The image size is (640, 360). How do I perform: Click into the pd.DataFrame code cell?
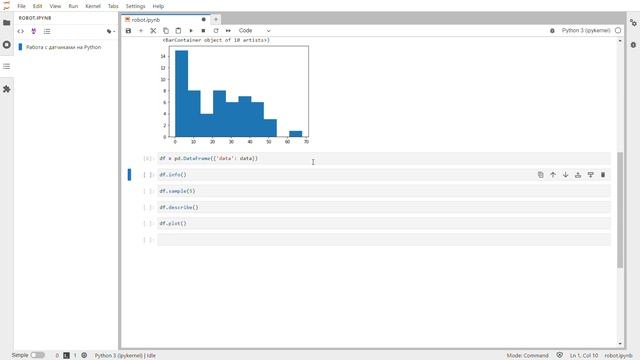384,158
